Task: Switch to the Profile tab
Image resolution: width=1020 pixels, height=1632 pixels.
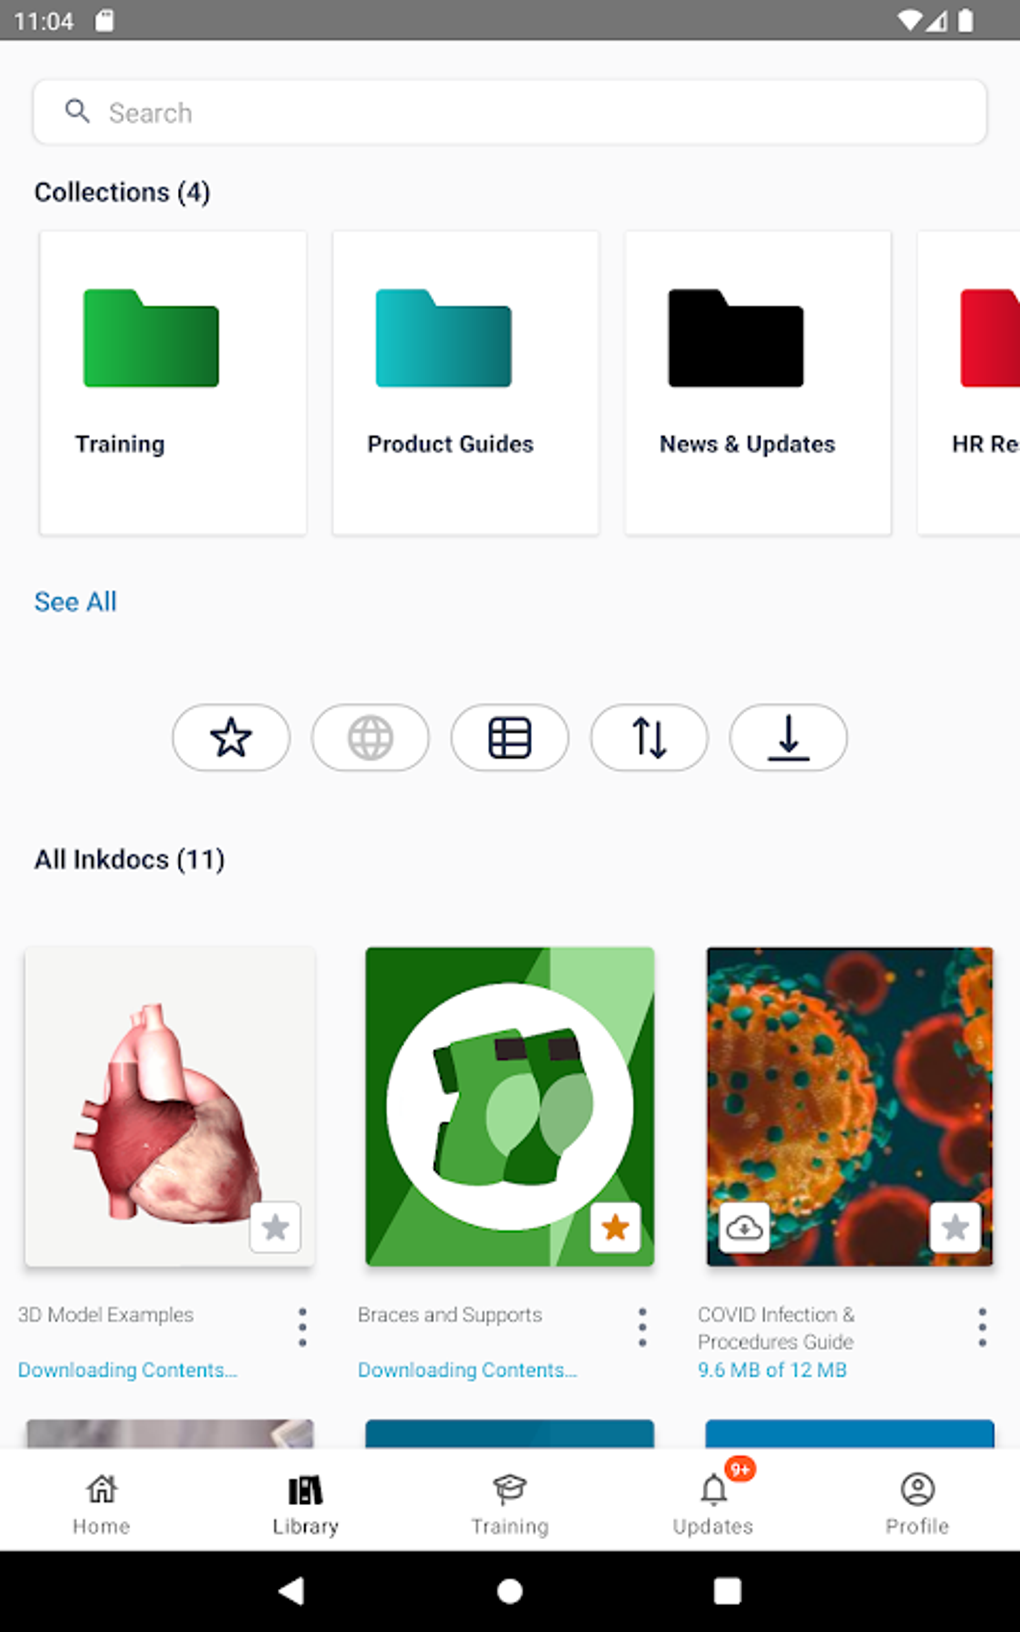Action: 917,1502
